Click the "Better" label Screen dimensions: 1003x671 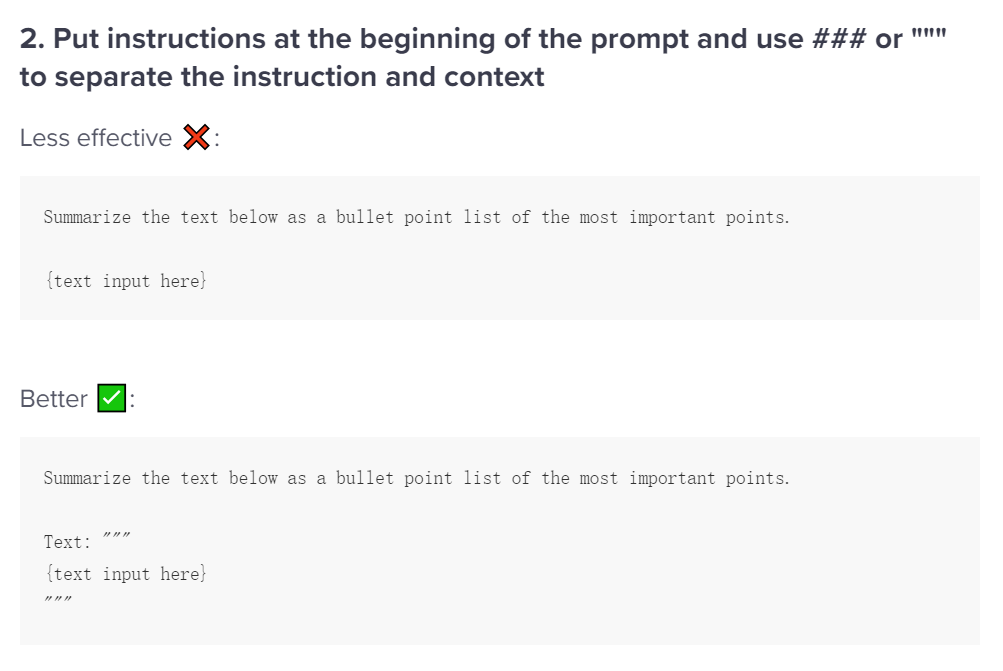(x=54, y=399)
